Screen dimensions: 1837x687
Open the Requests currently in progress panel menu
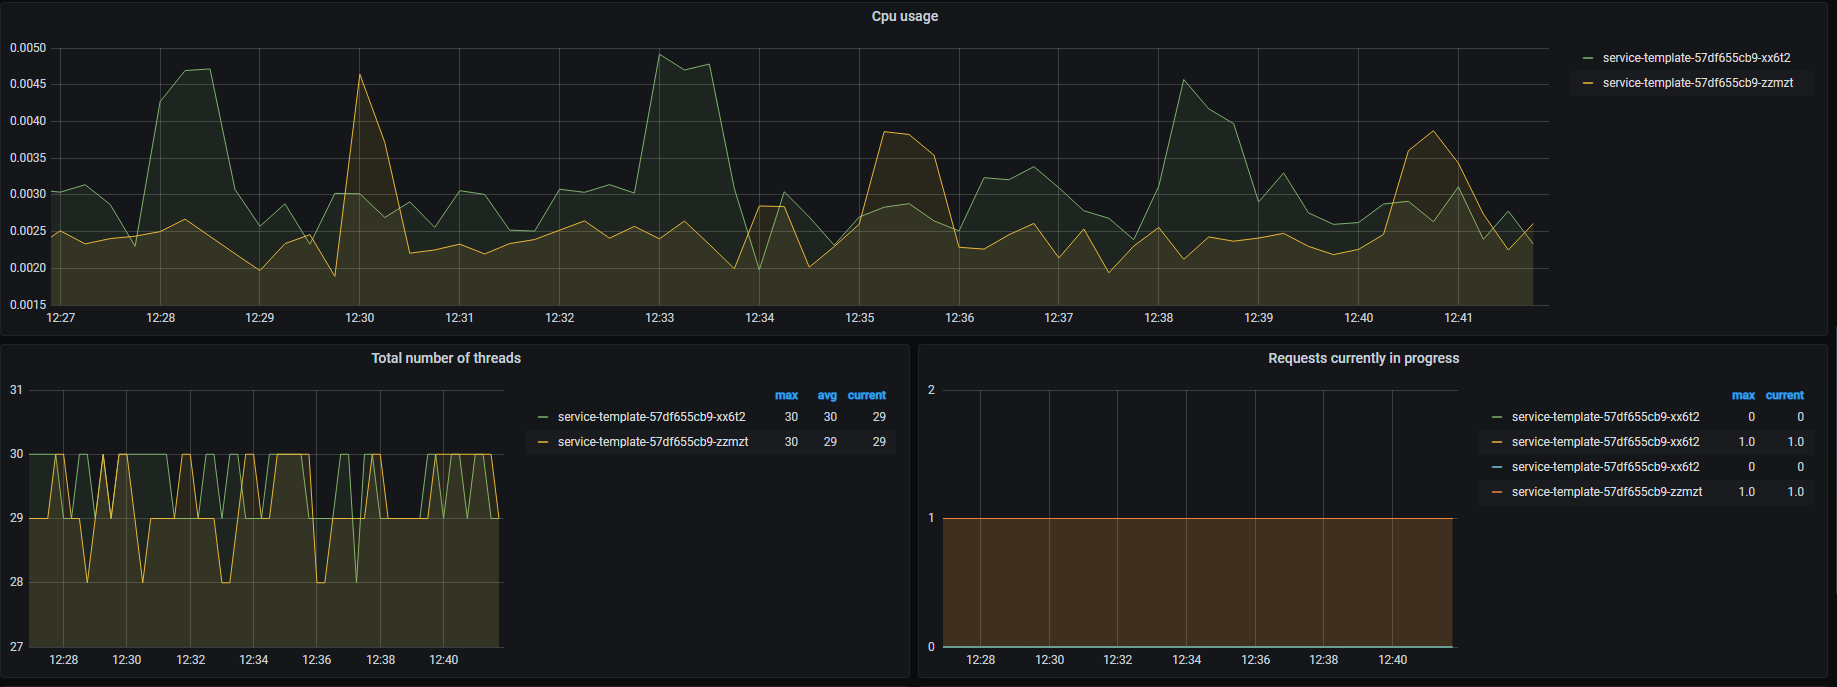[x=1363, y=358]
